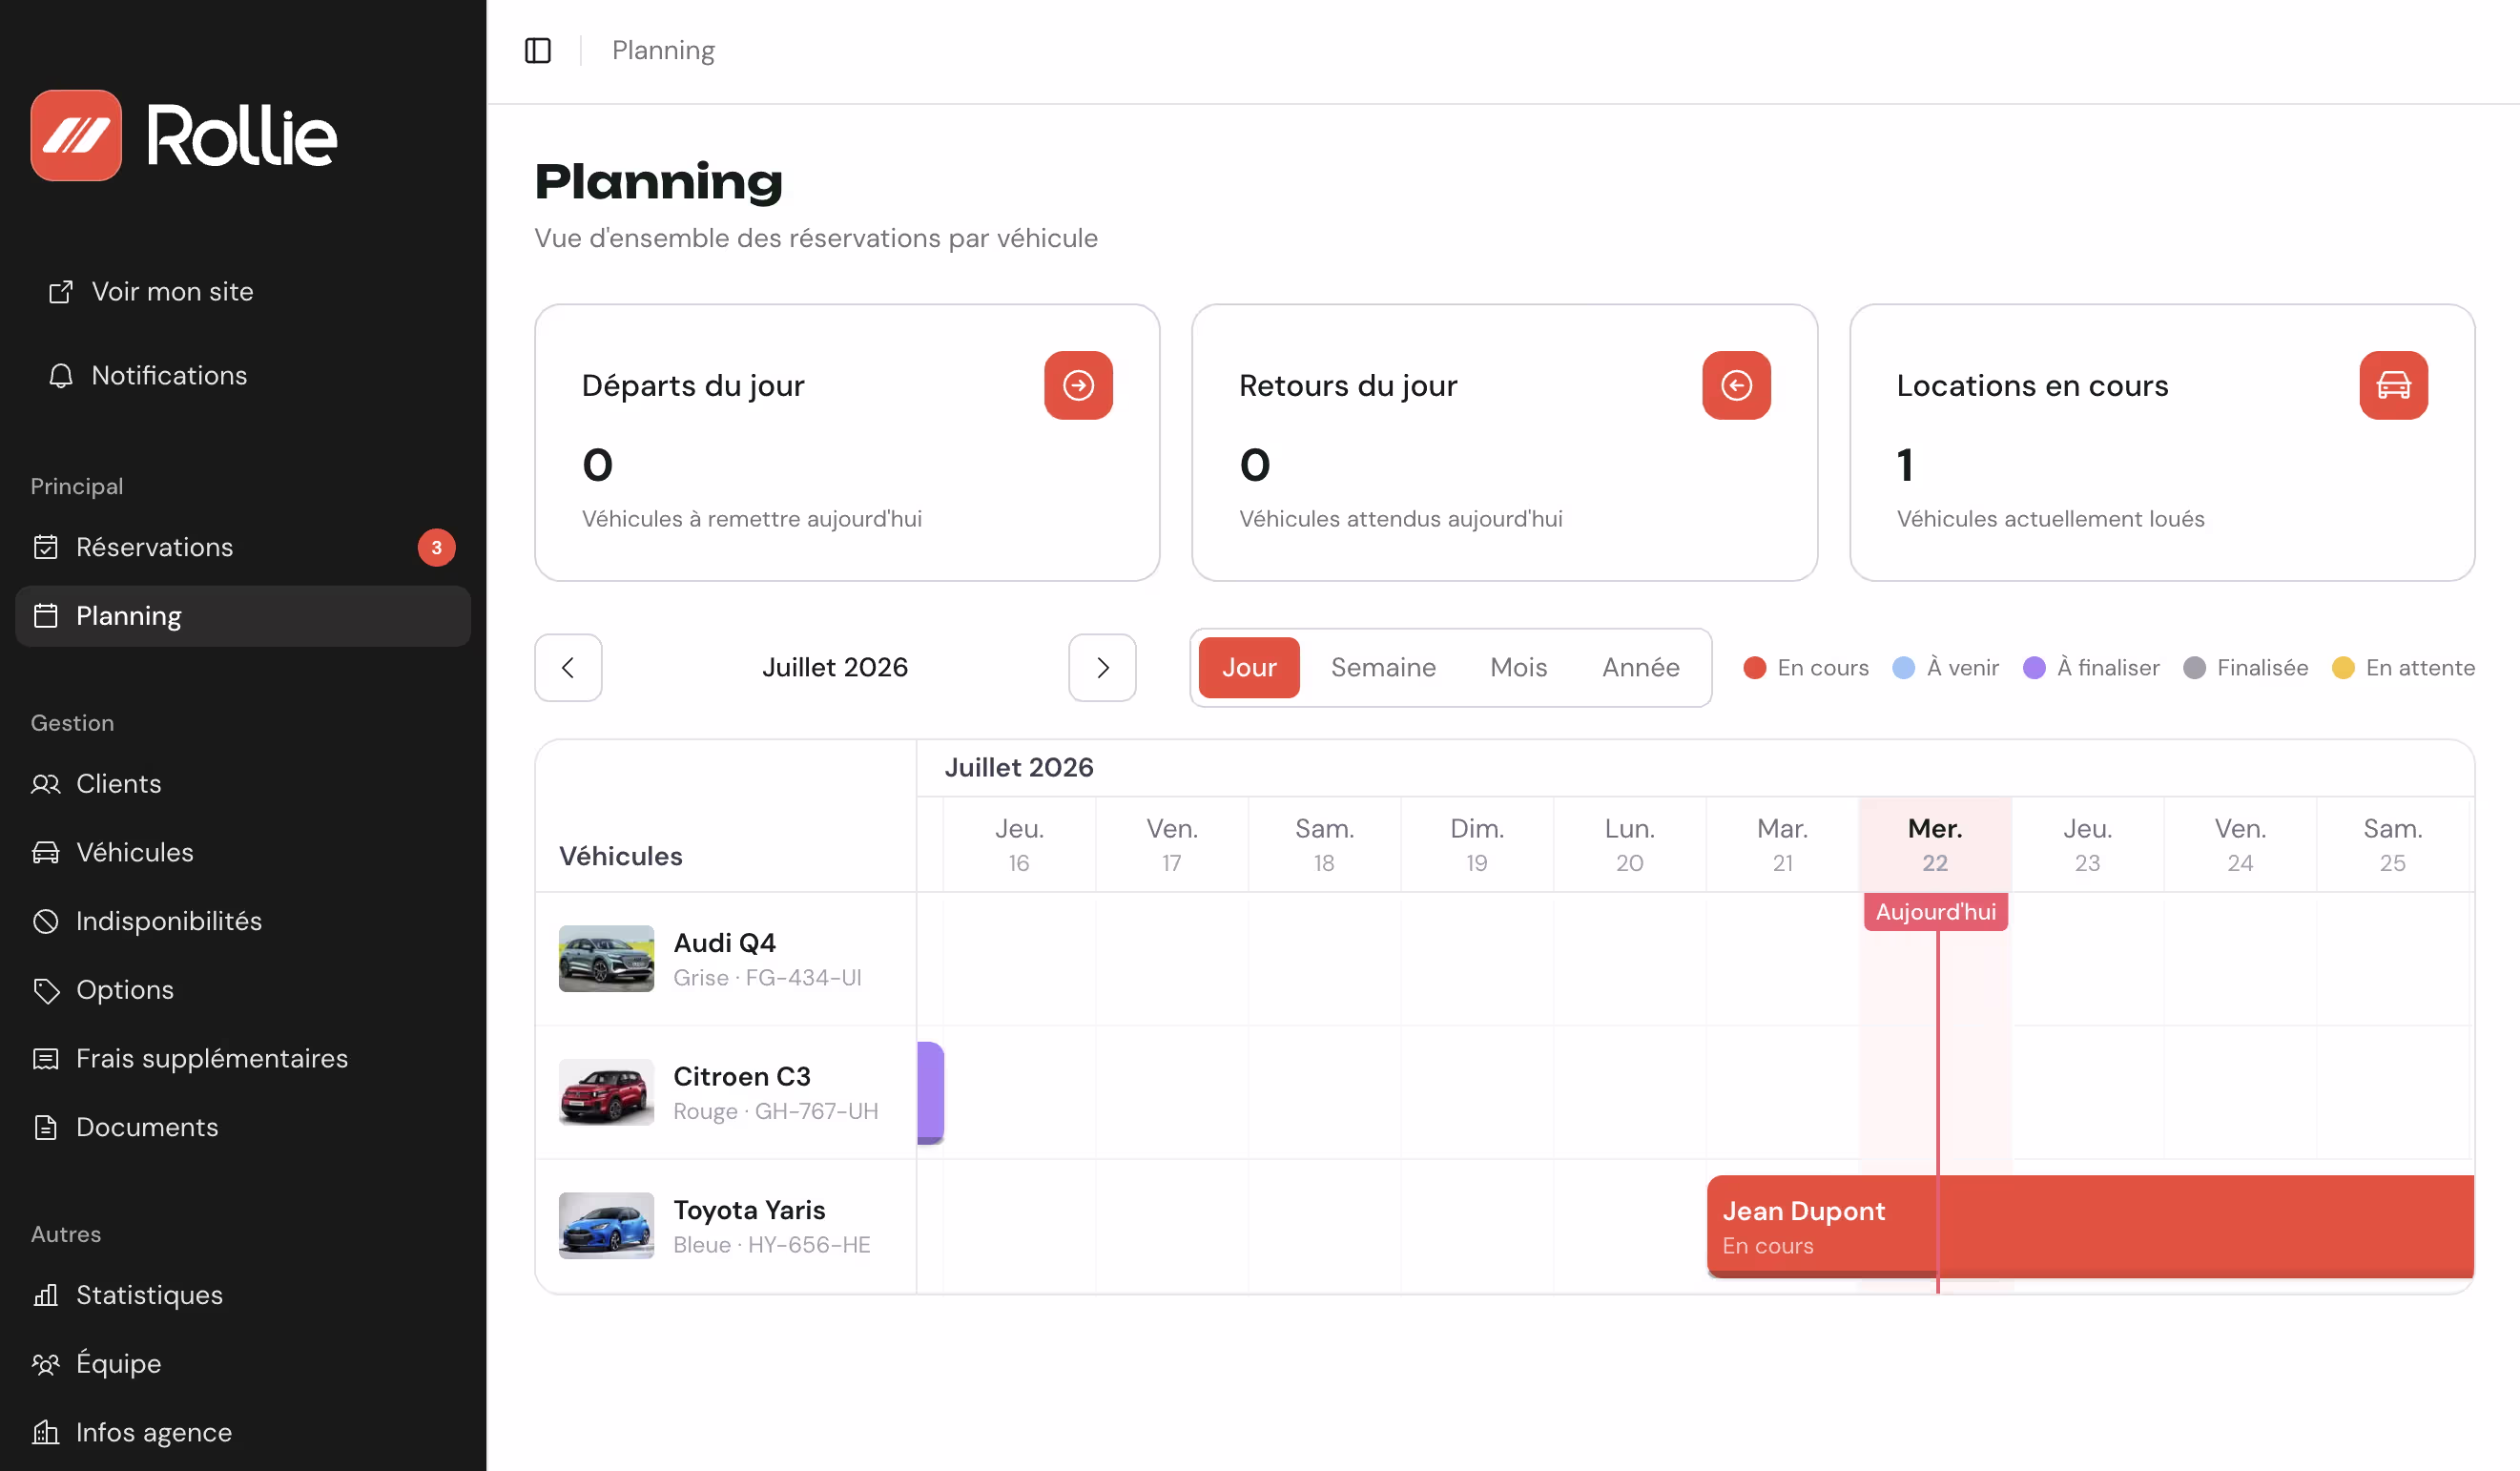The width and height of the screenshot is (2520, 1471).
Task: Click the purple Citroen C3 reservation block
Action: click(x=930, y=1092)
